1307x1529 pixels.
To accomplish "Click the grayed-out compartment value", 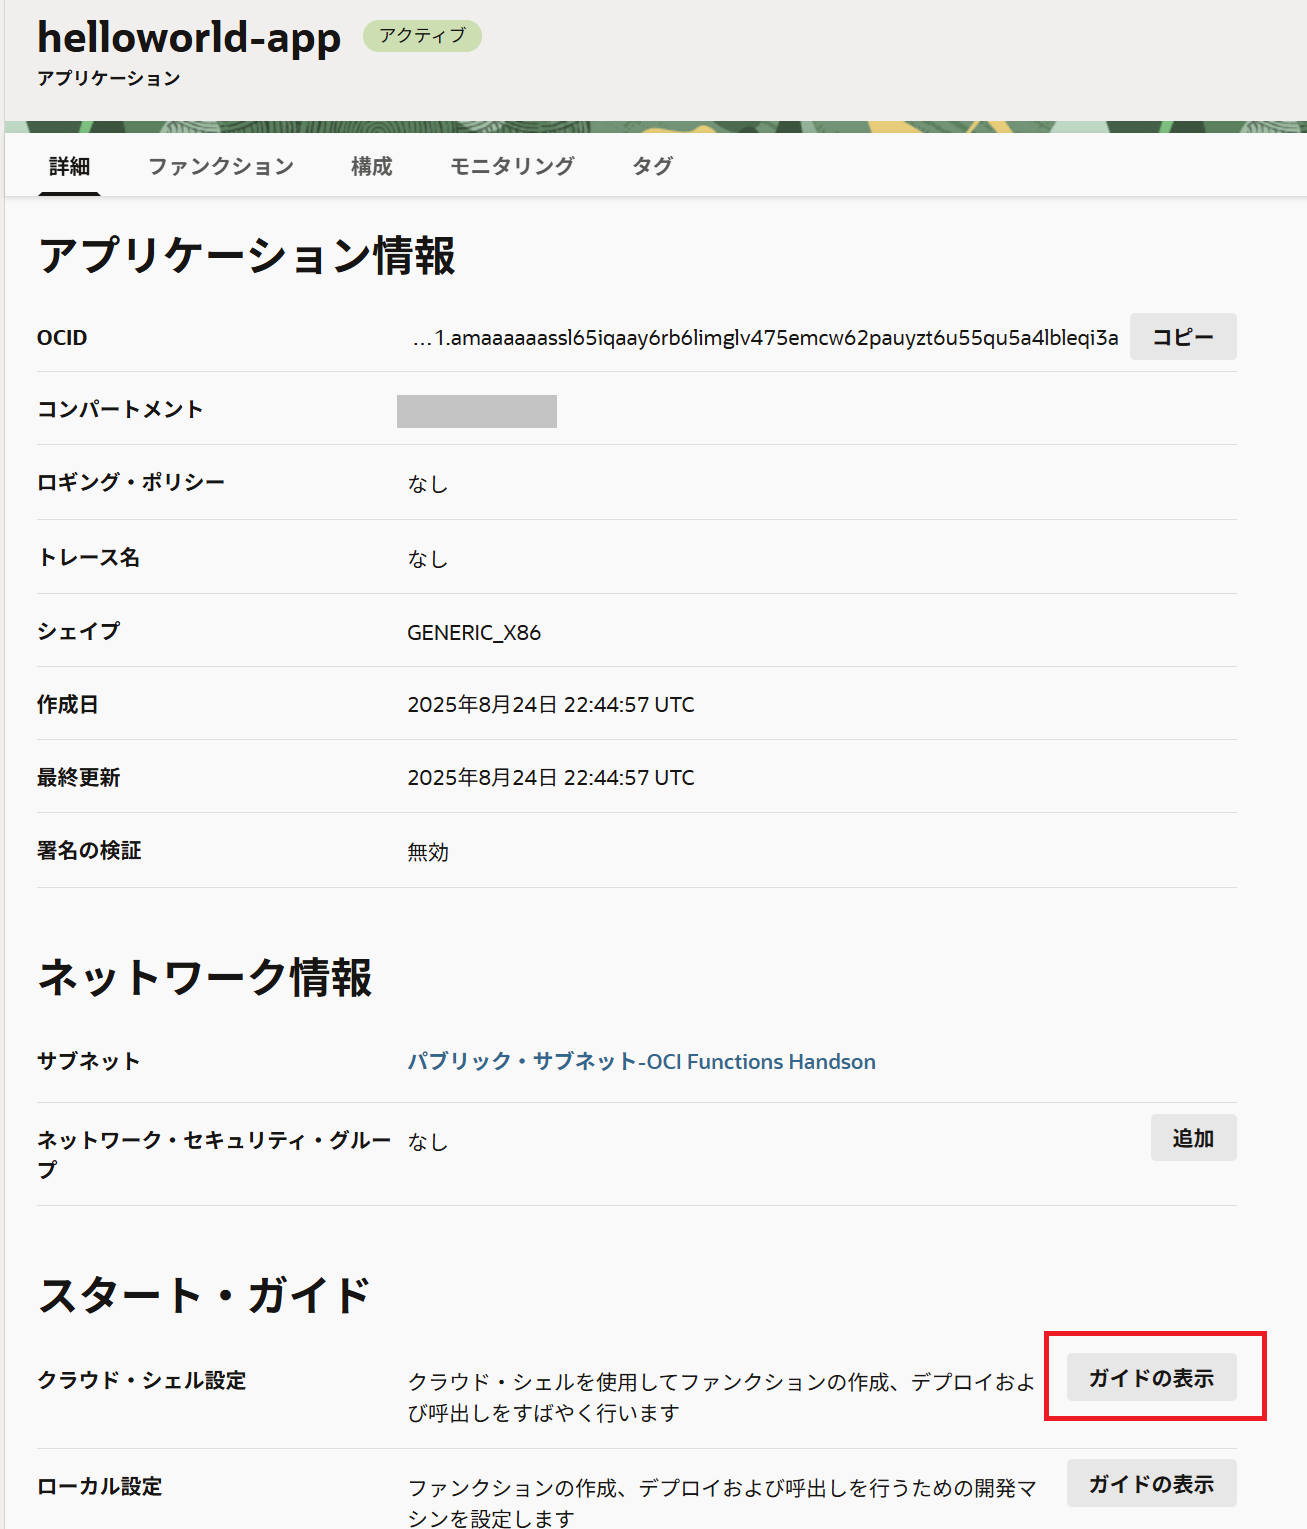I will point(477,411).
